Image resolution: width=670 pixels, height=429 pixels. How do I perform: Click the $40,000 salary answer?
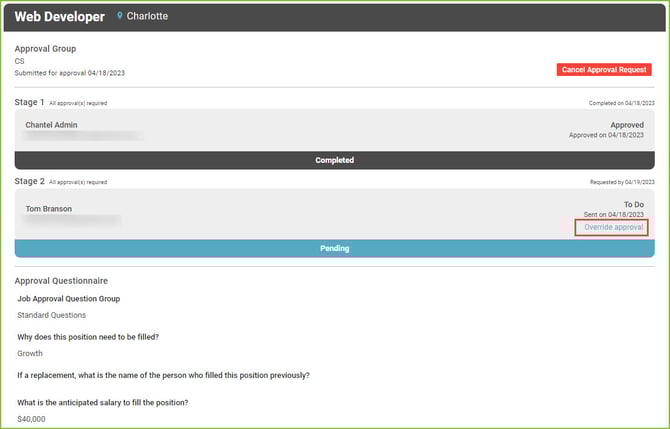pyautogui.click(x=31, y=419)
